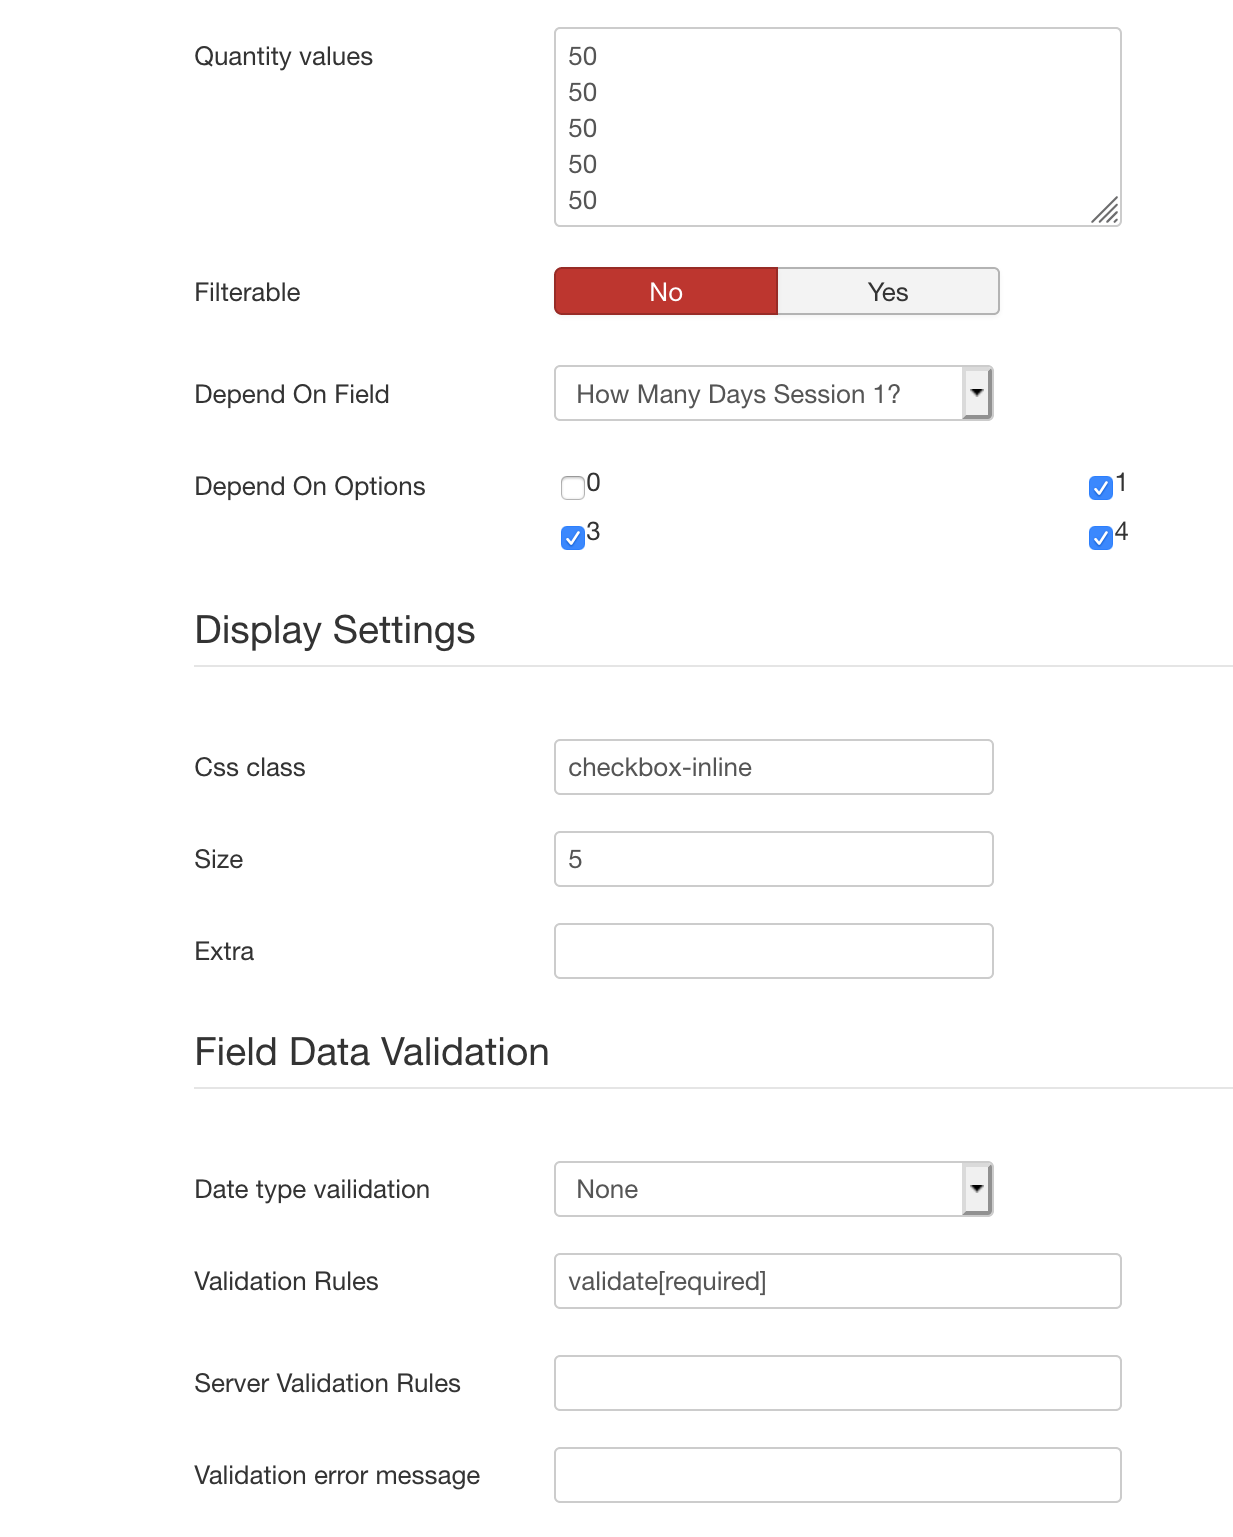Open the Depend On Field dropdown
1233x1537 pixels.
[774, 394]
